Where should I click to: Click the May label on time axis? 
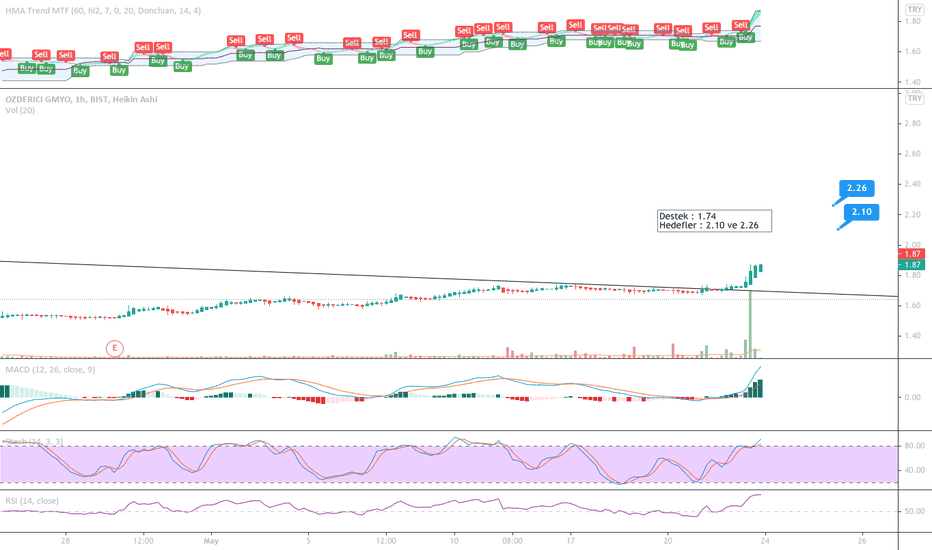click(x=211, y=541)
